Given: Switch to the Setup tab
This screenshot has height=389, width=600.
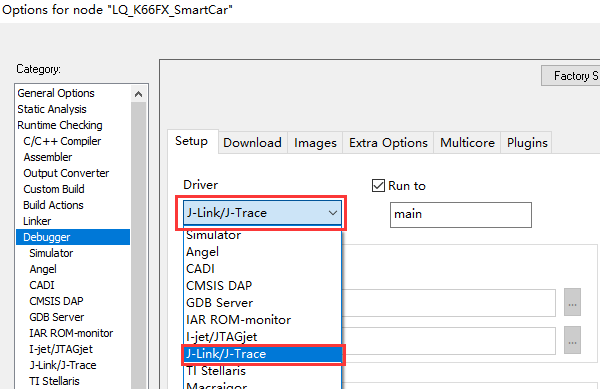Looking at the screenshot, I should pos(192,141).
